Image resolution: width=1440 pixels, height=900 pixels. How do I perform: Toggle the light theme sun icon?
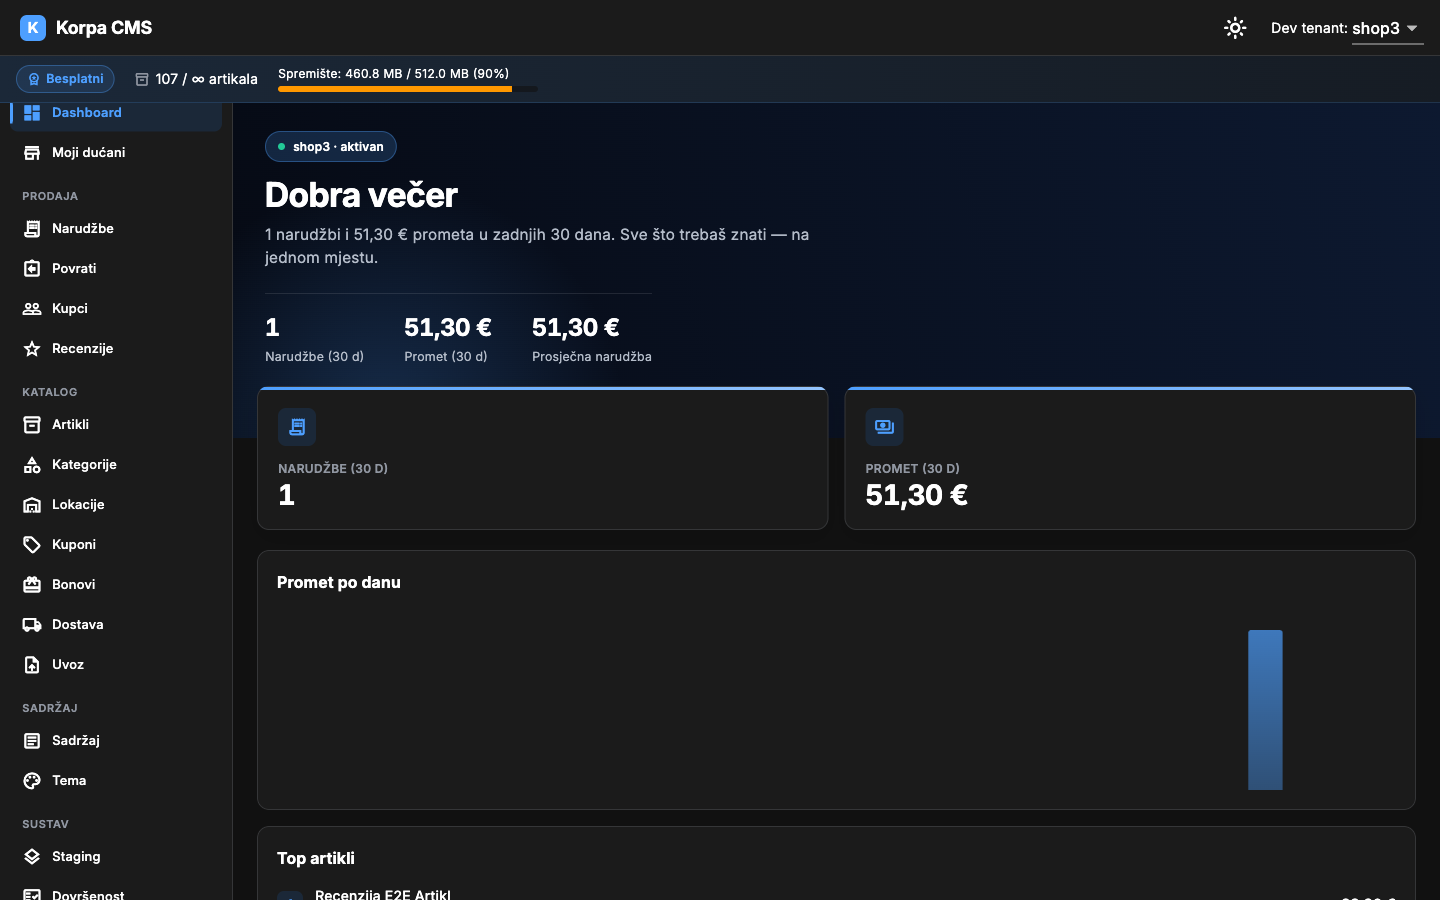point(1235,28)
